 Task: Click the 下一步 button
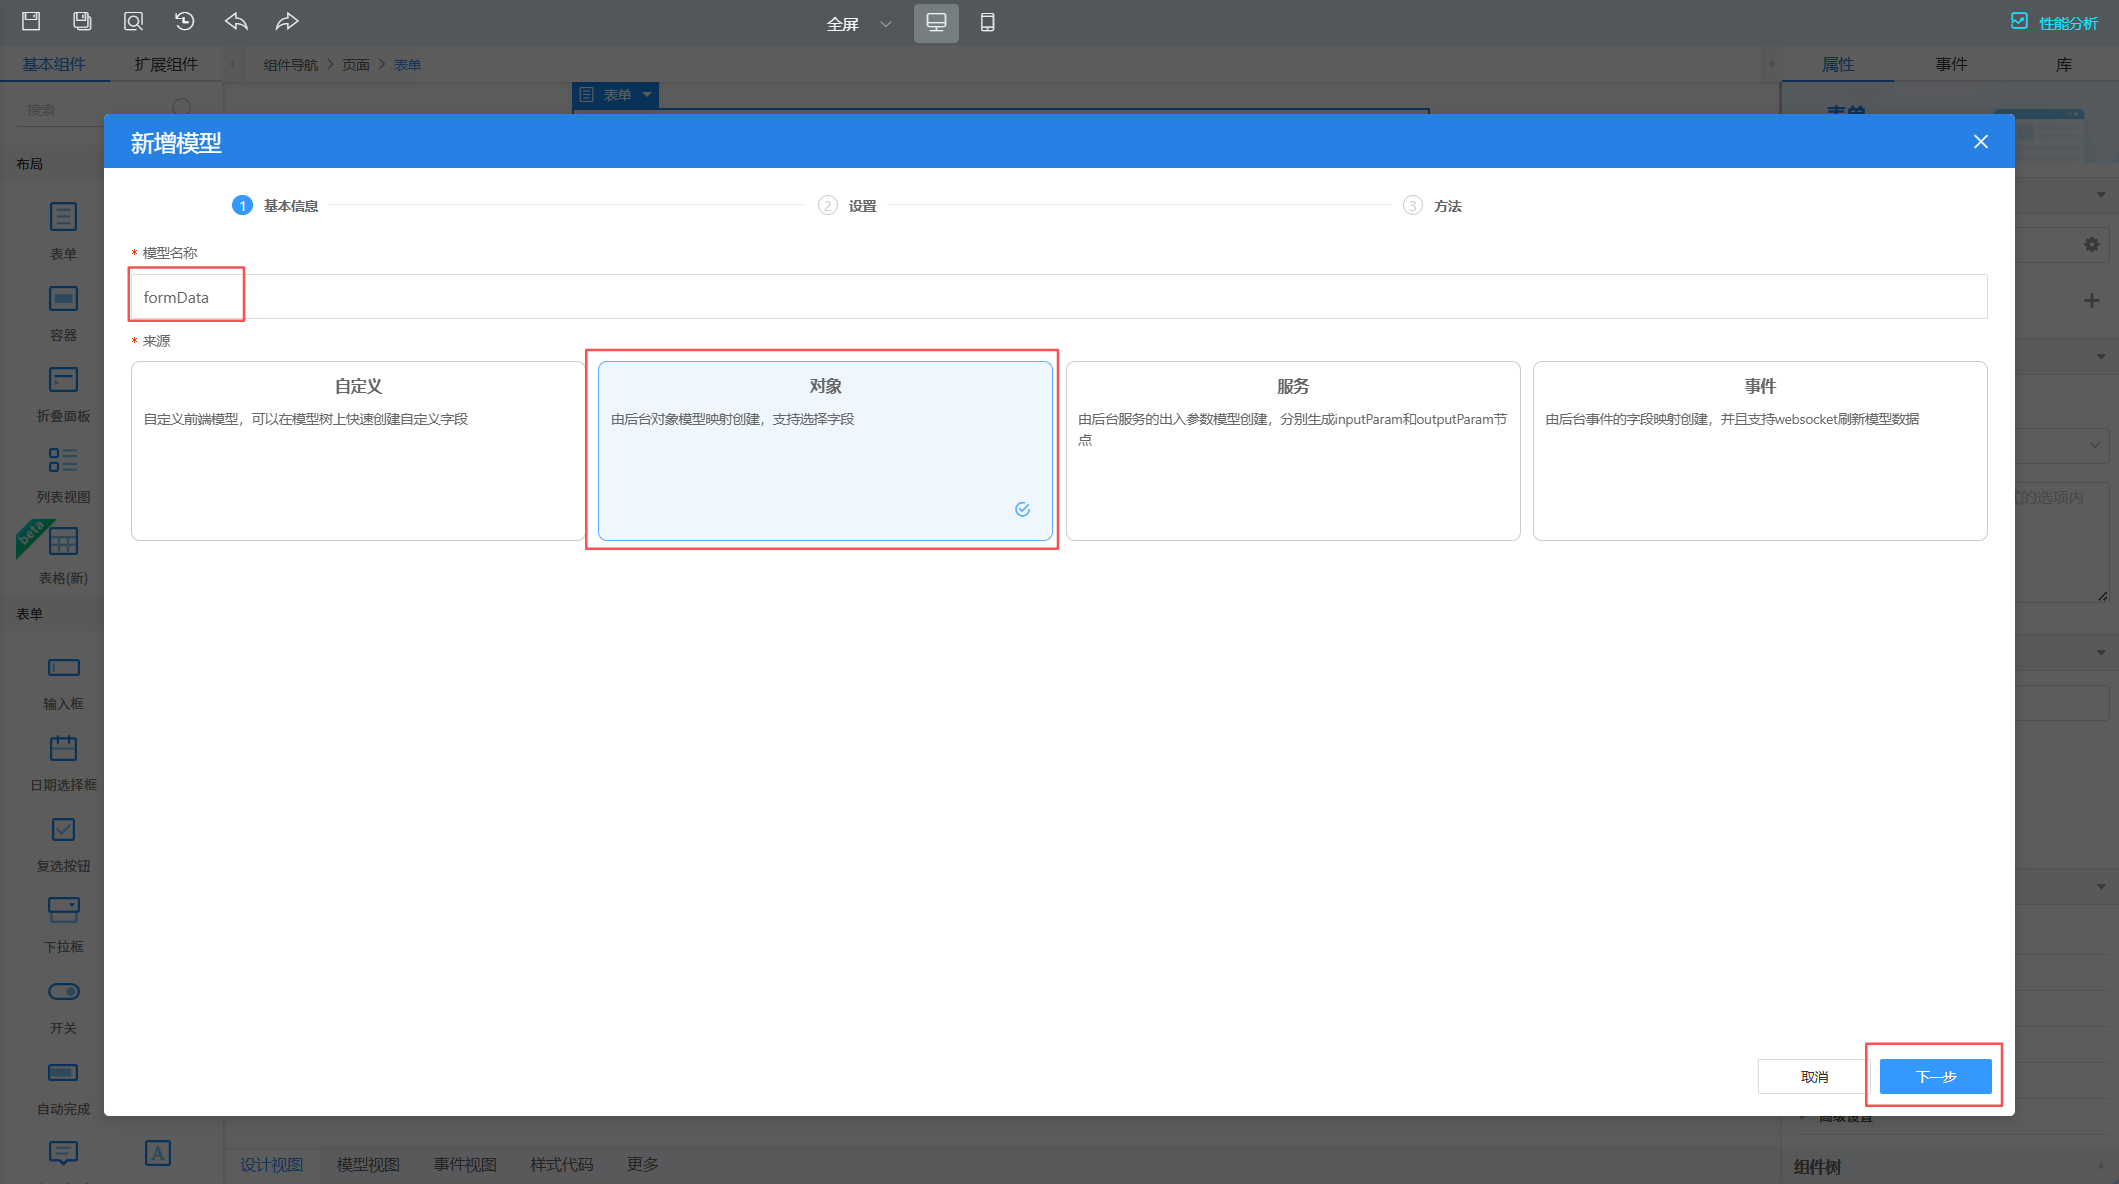(1935, 1076)
